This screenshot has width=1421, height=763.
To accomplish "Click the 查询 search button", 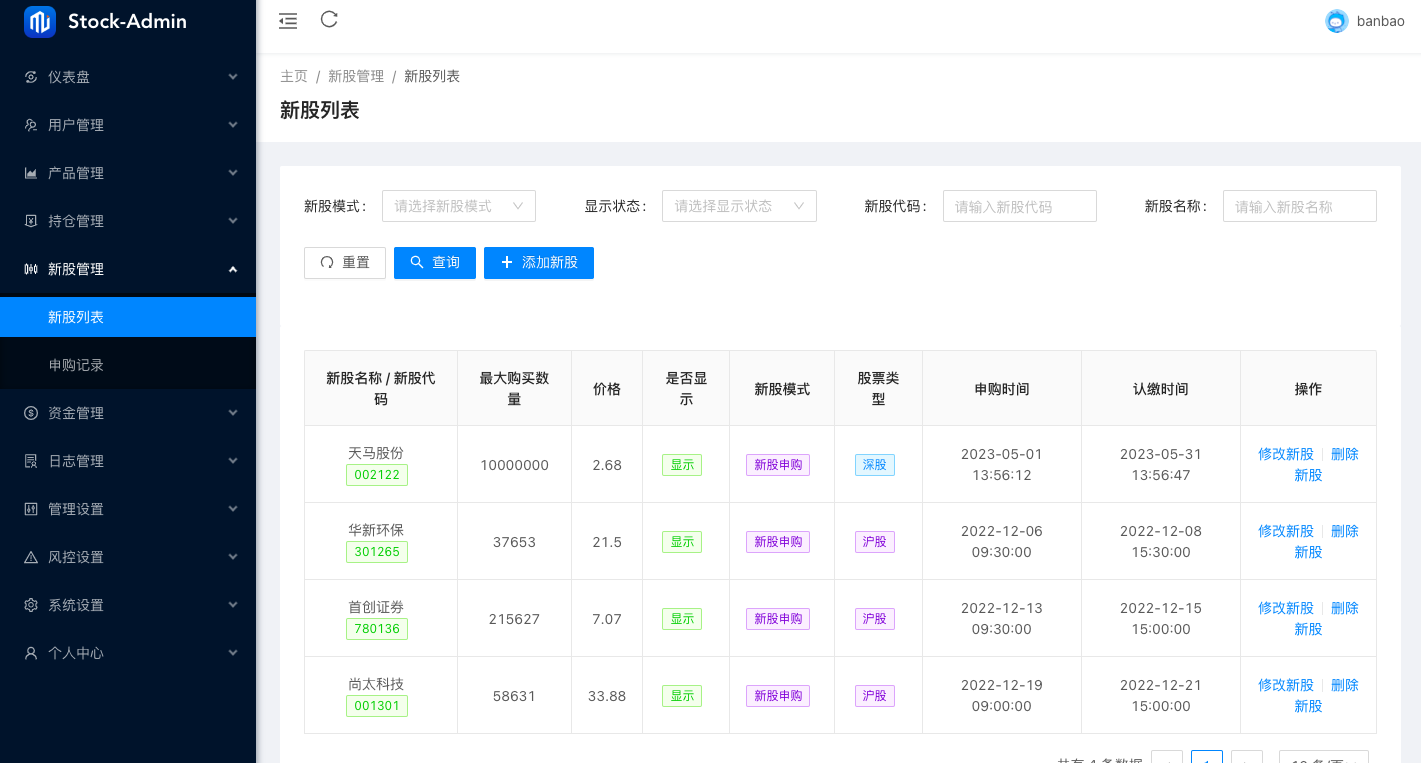I will pos(434,262).
